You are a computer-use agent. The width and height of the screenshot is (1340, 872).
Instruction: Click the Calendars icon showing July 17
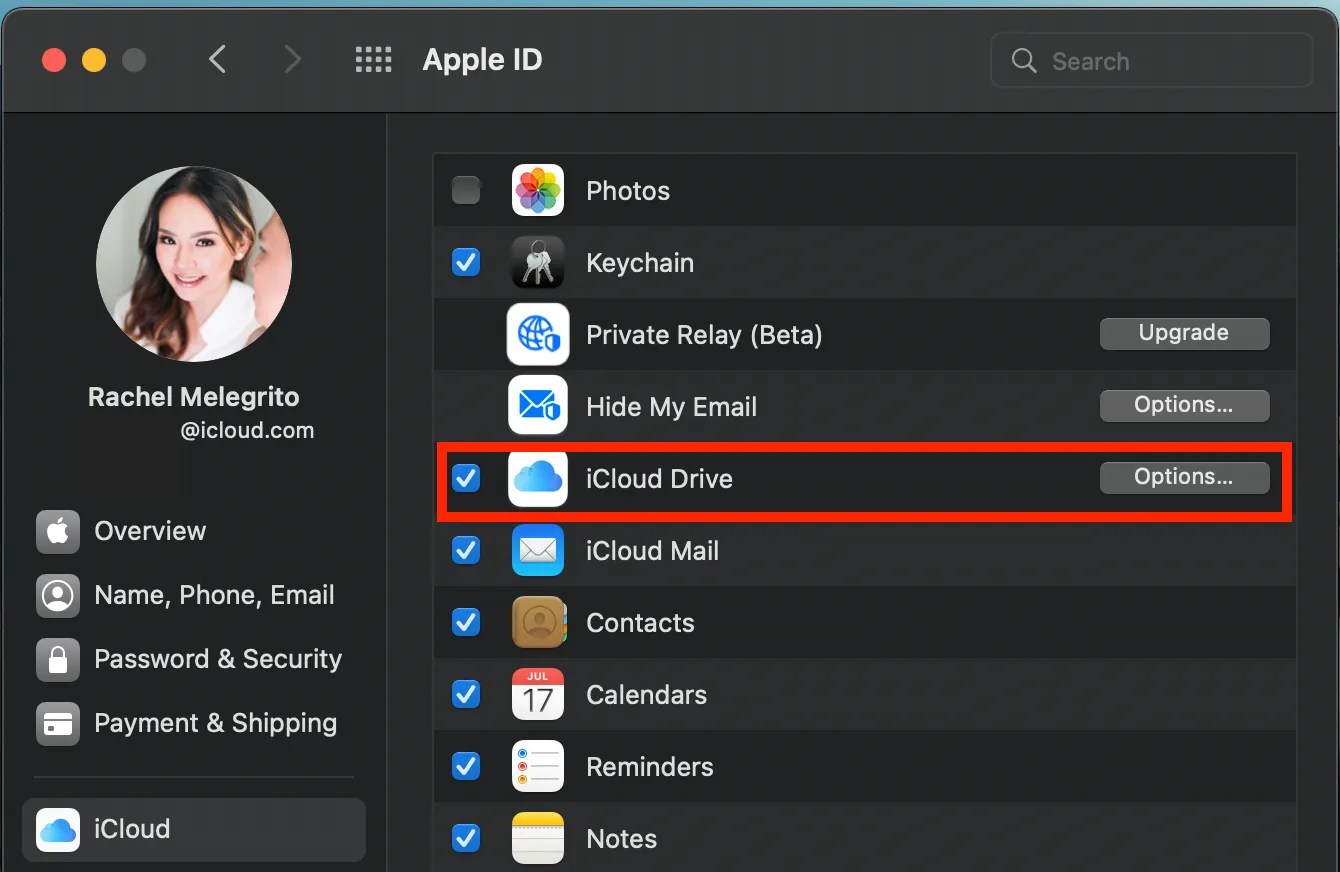click(x=537, y=694)
